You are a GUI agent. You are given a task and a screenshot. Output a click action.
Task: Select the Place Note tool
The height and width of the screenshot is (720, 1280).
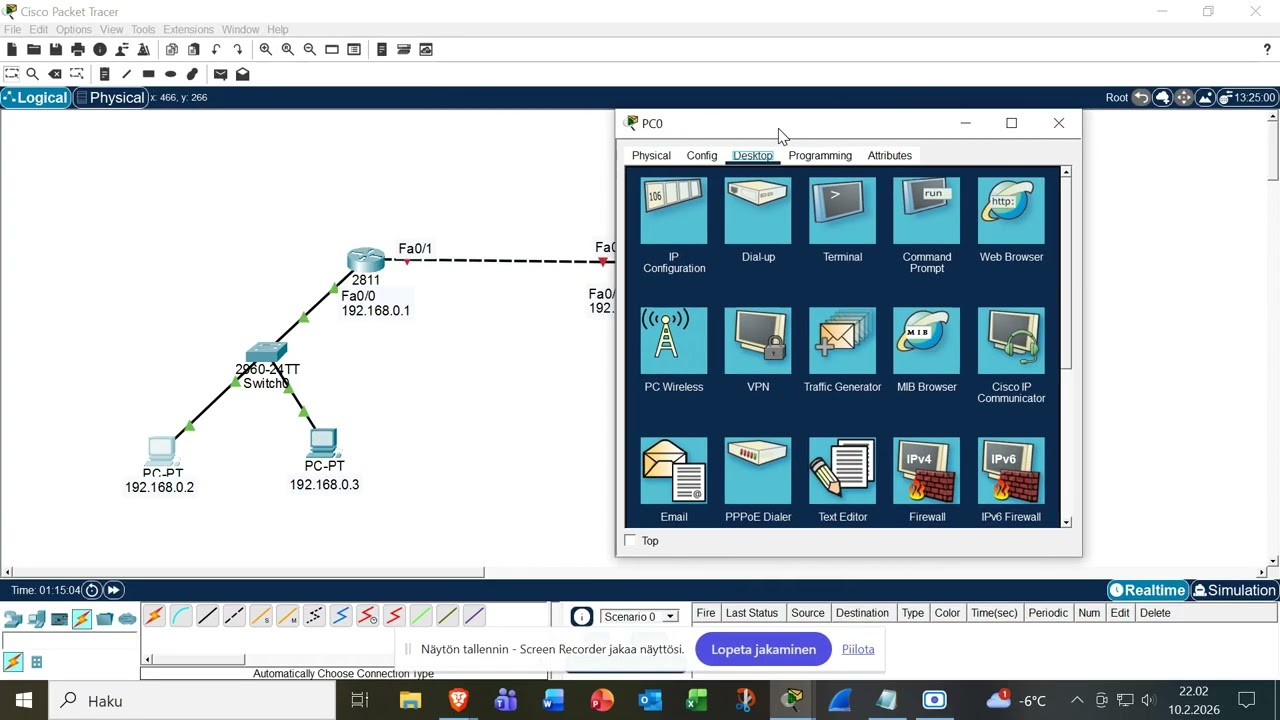tap(104, 74)
